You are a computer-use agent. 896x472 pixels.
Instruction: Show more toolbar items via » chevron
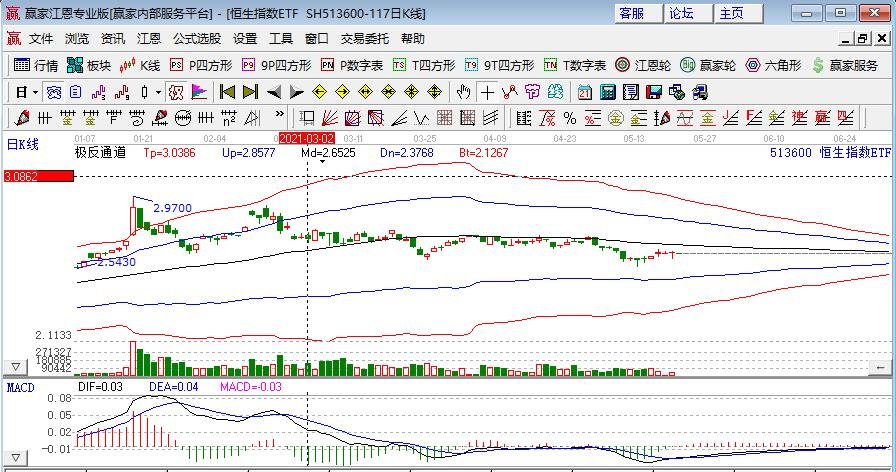click(x=279, y=115)
